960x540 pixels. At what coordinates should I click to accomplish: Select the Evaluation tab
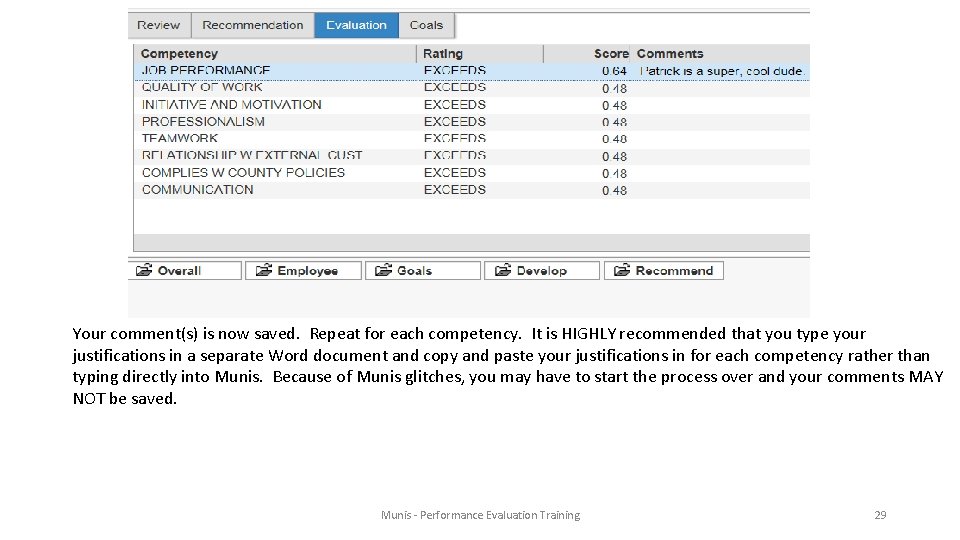coord(356,25)
